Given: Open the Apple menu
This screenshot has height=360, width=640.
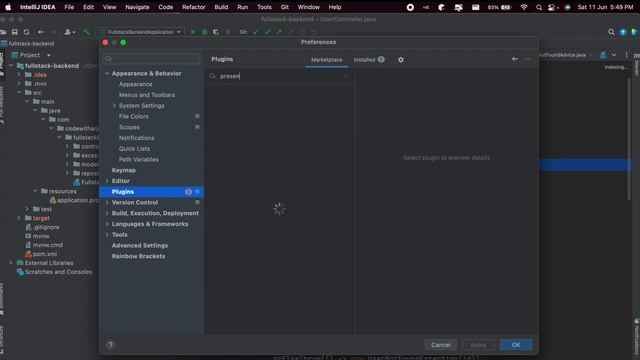Looking at the screenshot, I should point(8,7).
